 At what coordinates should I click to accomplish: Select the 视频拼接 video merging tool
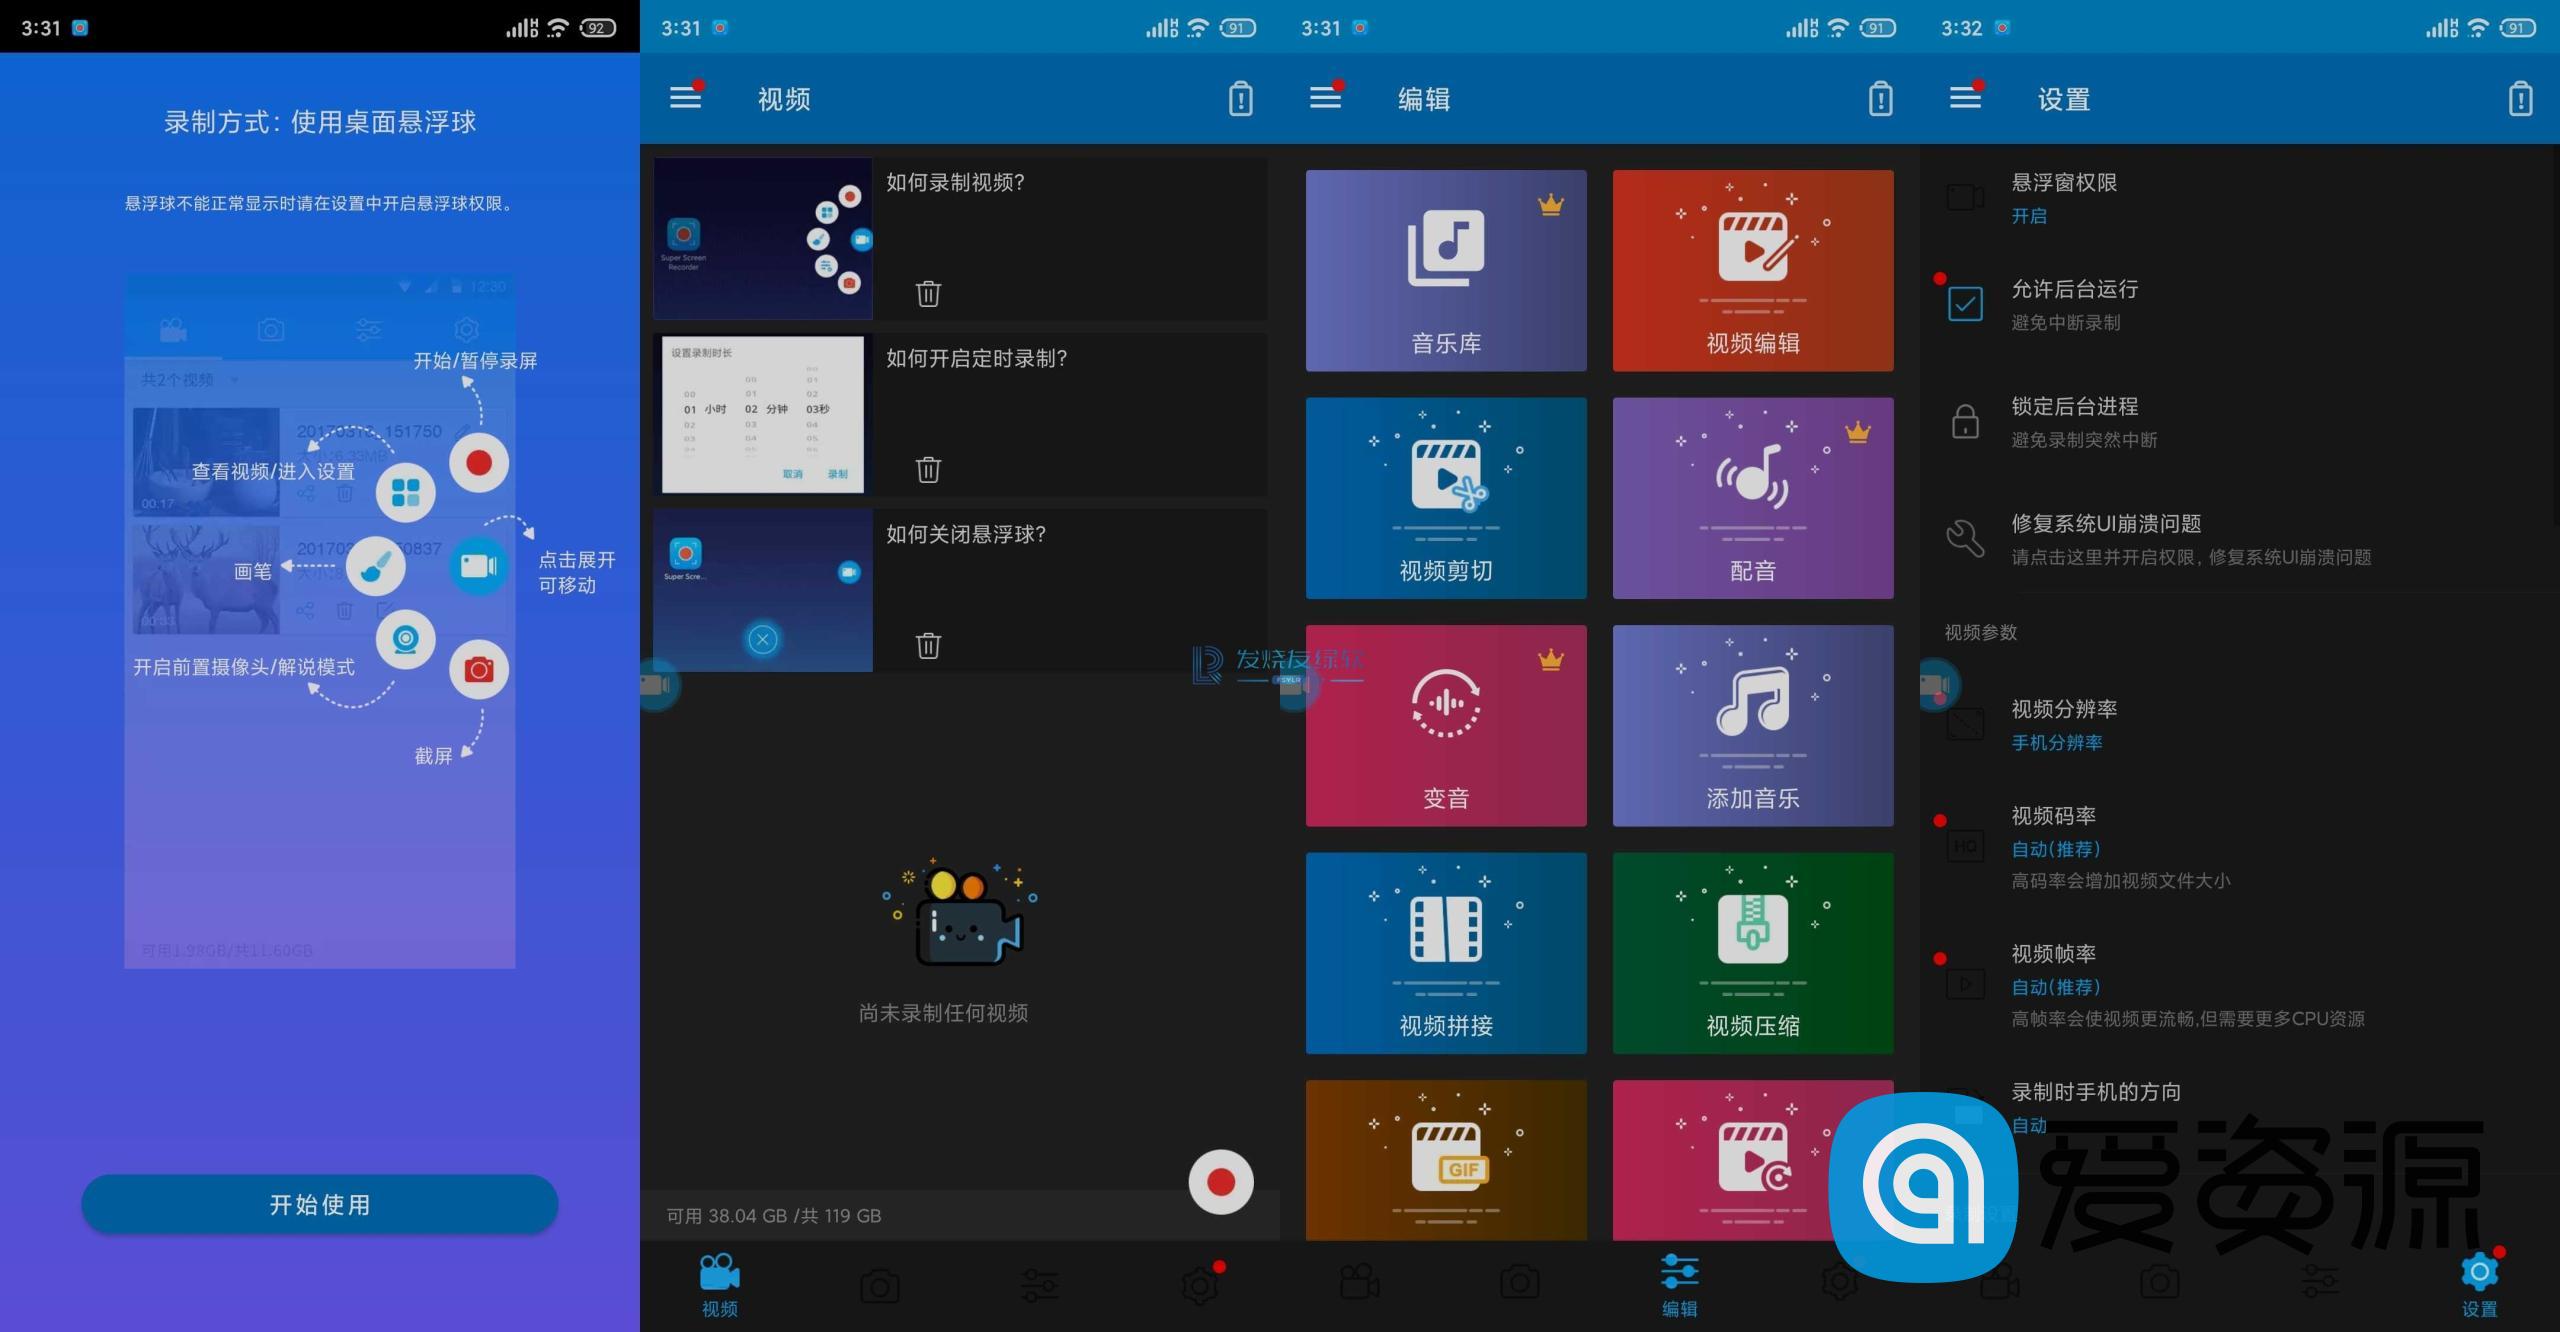(x=1445, y=953)
